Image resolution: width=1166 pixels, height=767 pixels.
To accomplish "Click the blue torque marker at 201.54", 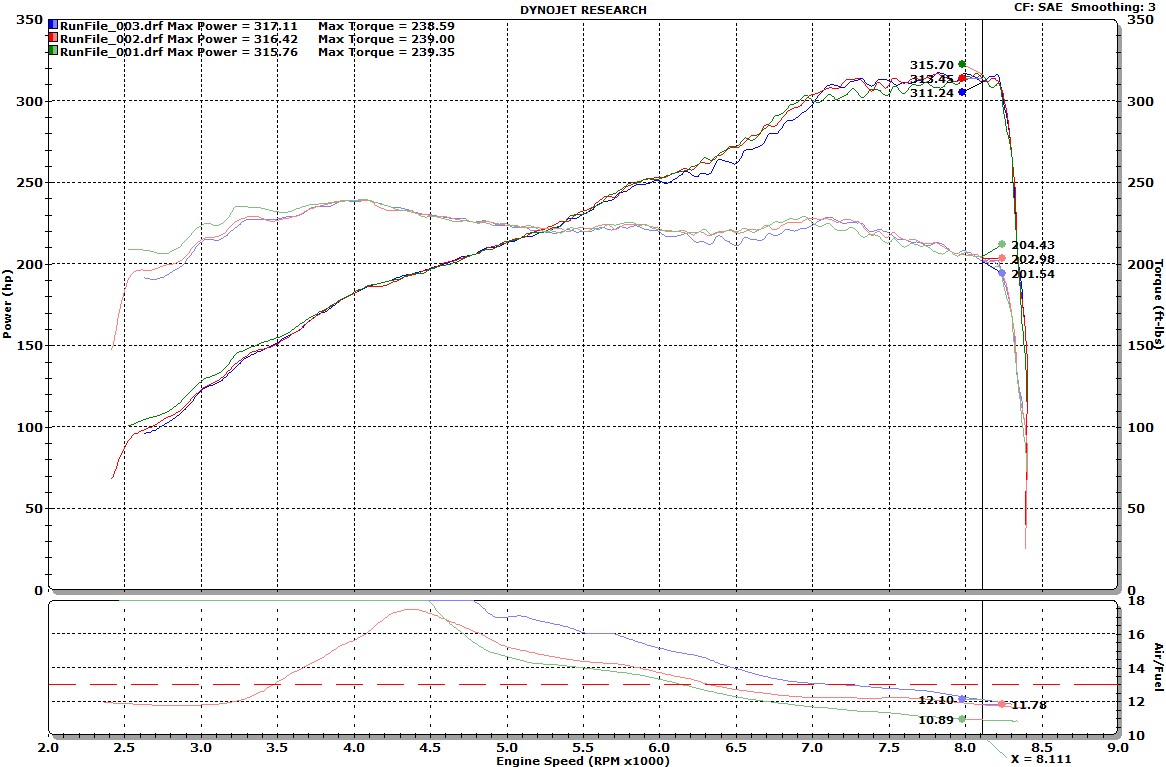I will pyautogui.click(x=1001, y=273).
